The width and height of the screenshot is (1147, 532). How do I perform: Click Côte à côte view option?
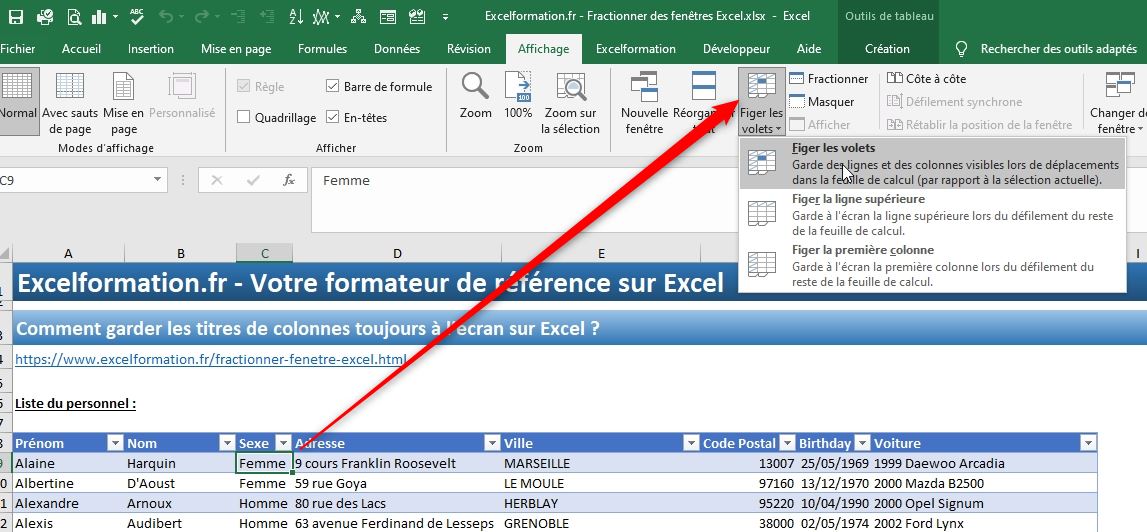click(x=927, y=79)
